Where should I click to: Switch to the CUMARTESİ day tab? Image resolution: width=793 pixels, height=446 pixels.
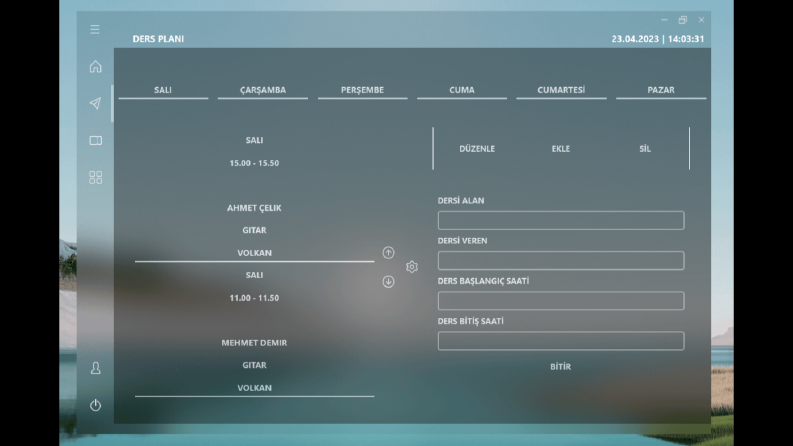[x=561, y=90]
